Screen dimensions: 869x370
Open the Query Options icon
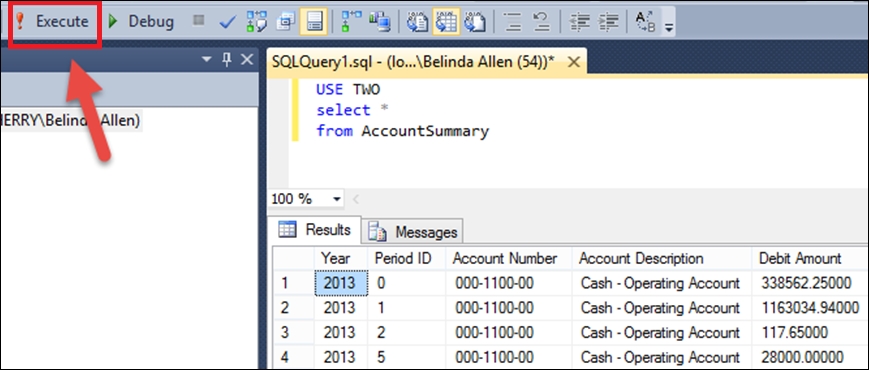point(286,22)
